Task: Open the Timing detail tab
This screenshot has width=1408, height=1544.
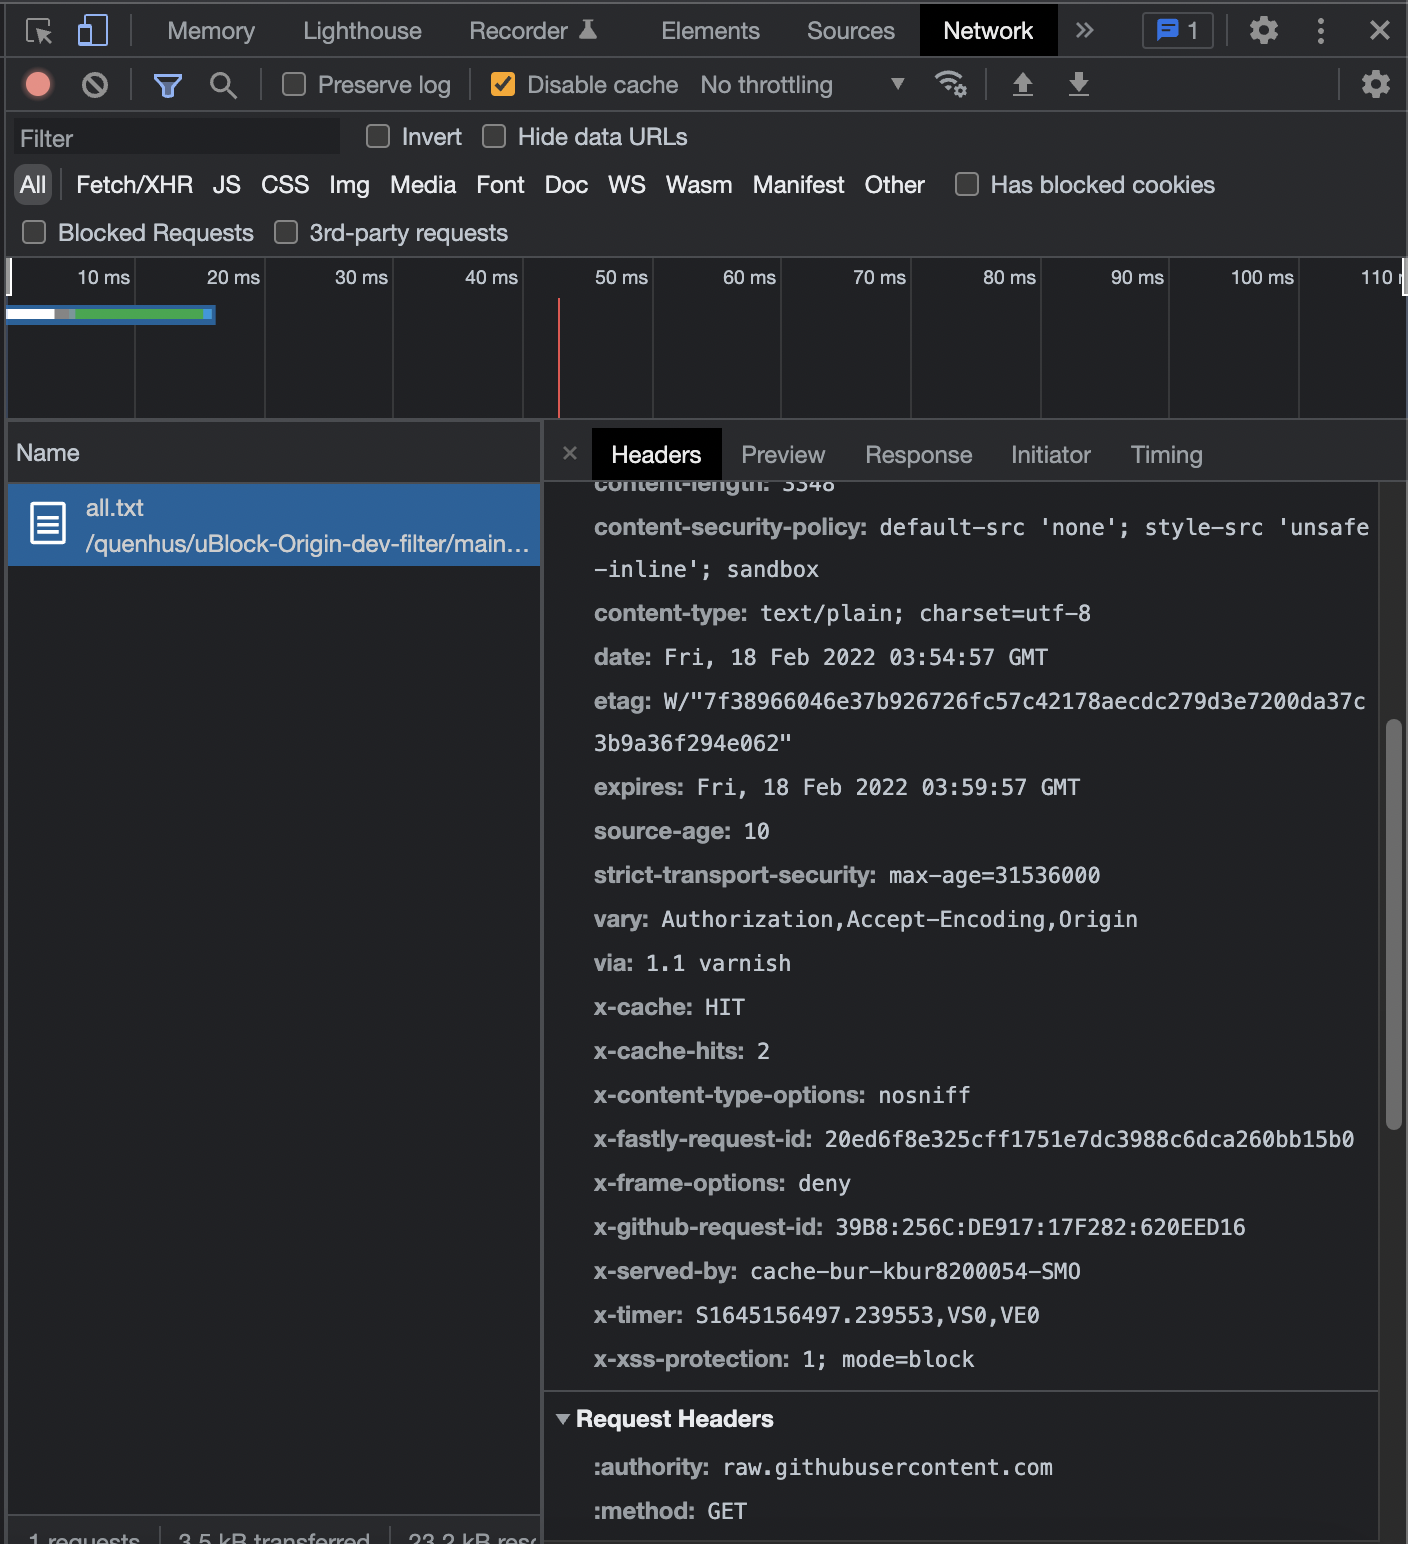Action: click(1166, 455)
